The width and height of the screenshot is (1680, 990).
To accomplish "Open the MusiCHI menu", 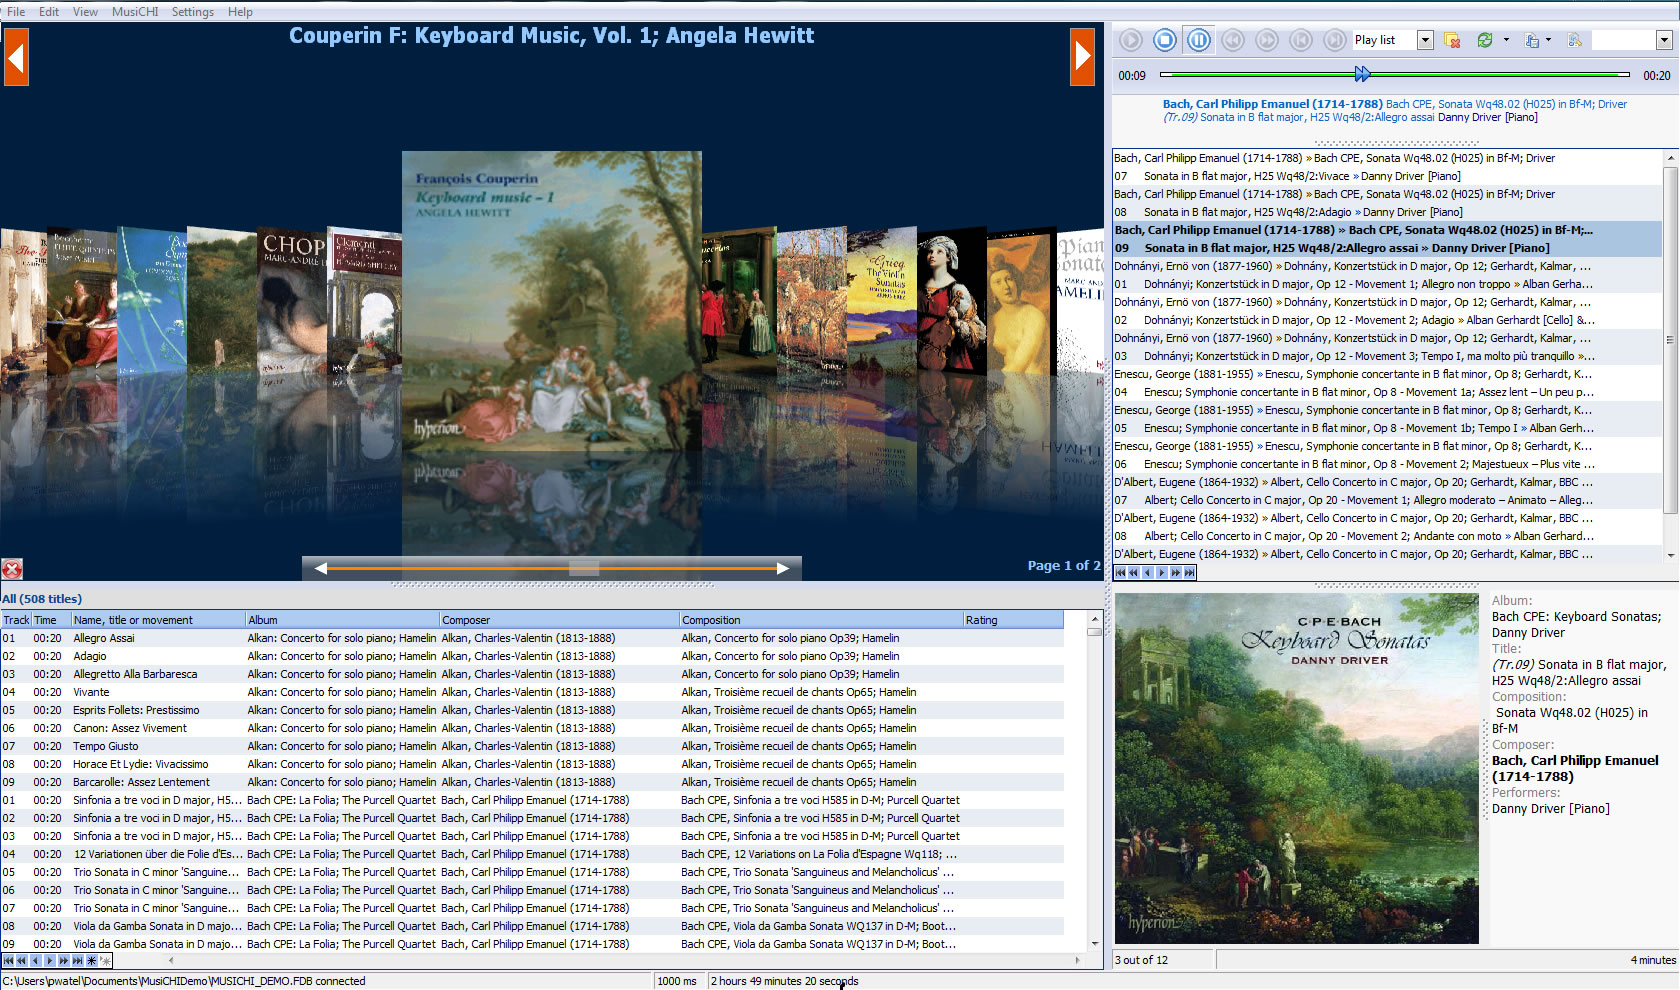I will (x=134, y=12).
